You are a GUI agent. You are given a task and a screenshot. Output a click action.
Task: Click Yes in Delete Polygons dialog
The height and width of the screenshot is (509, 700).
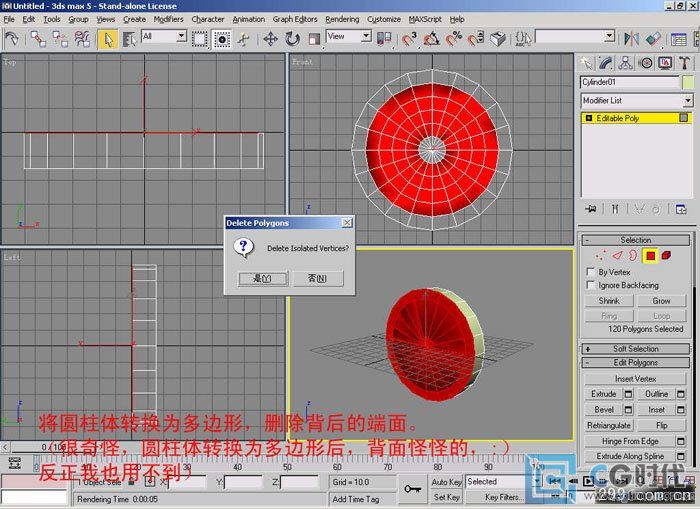pyautogui.click(x=262, y=279)
